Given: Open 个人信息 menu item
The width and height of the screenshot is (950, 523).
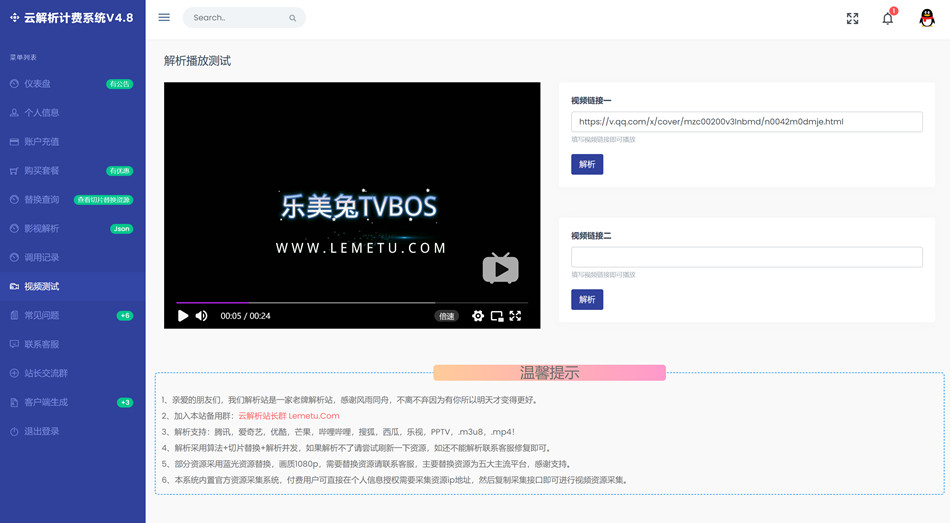Looking at the screenshot, I should pos(73,113).
